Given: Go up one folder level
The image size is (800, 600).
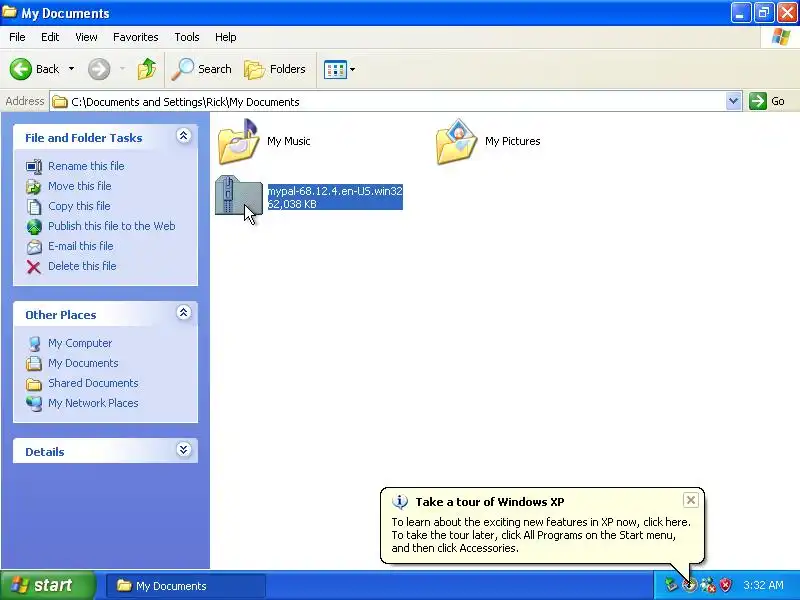Looking at the screenshot, I should pyautogui.click(x=146, y=69).
